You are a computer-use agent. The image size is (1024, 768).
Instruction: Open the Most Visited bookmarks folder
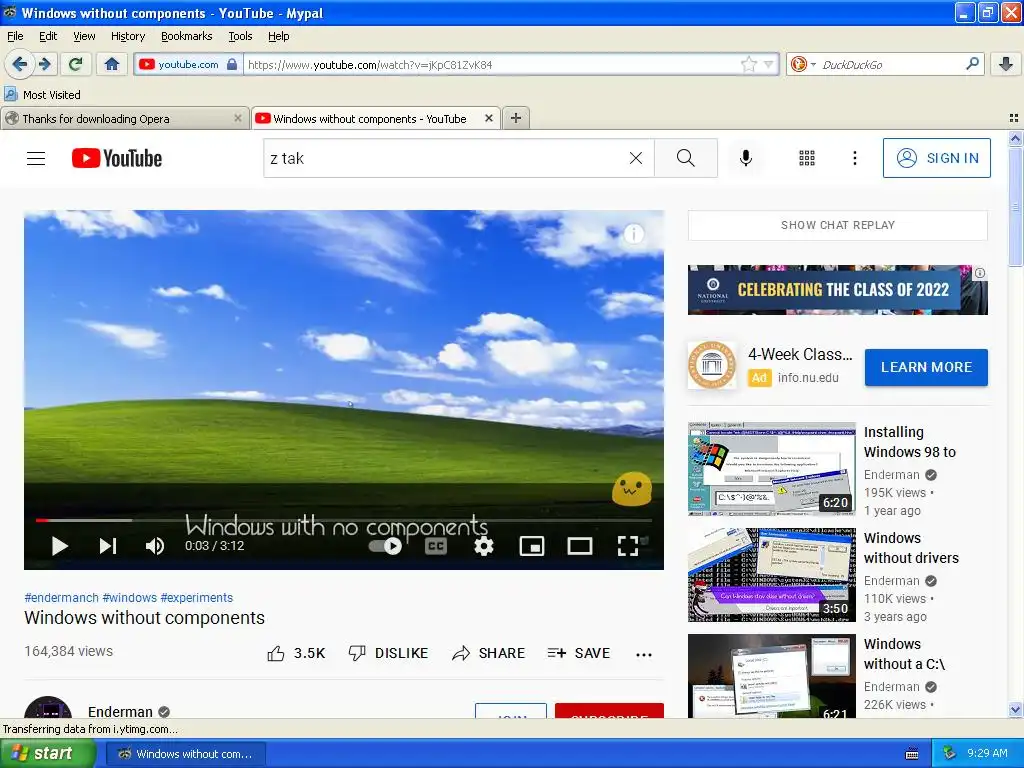pyautogui.click(x=42, y=95)
